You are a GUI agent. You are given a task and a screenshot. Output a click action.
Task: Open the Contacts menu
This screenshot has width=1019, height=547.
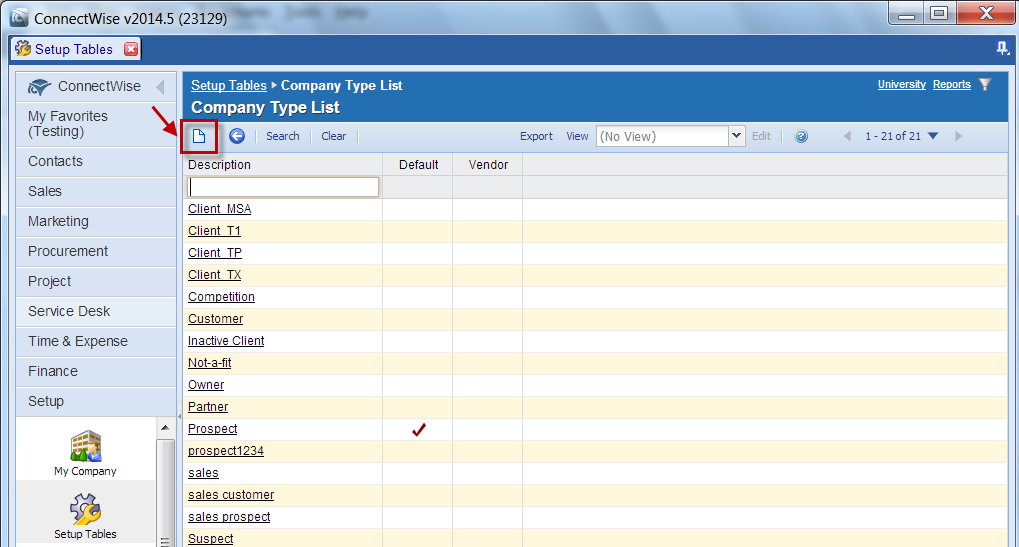click(x=96, y=162)
